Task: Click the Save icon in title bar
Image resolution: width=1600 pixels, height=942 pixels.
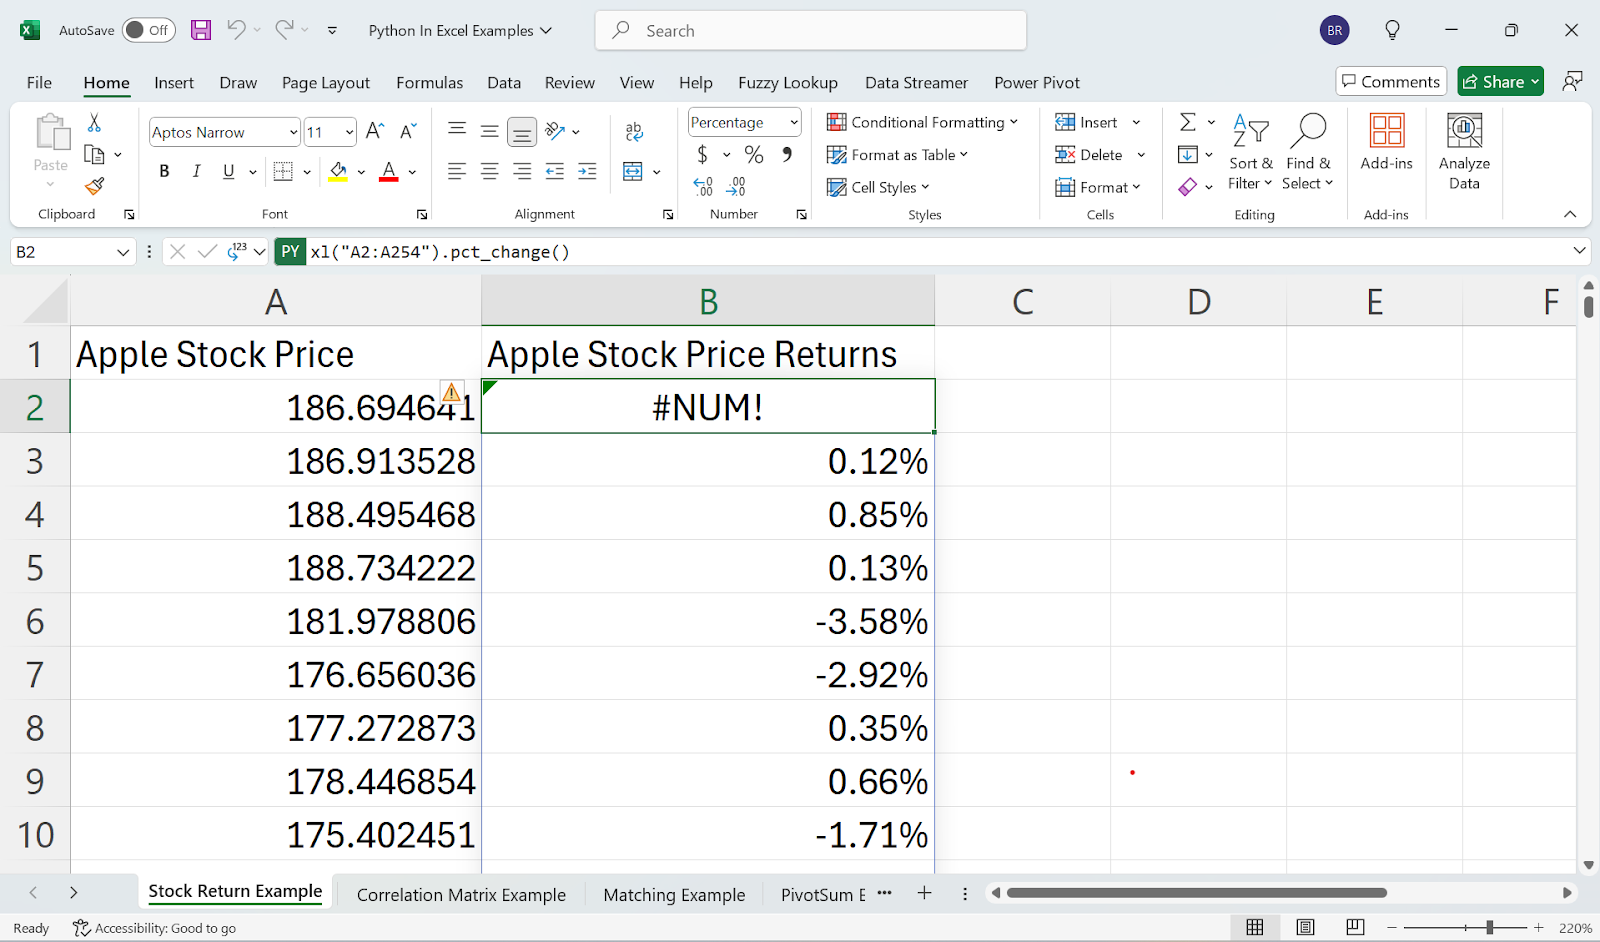Action: tap(201, 30)
